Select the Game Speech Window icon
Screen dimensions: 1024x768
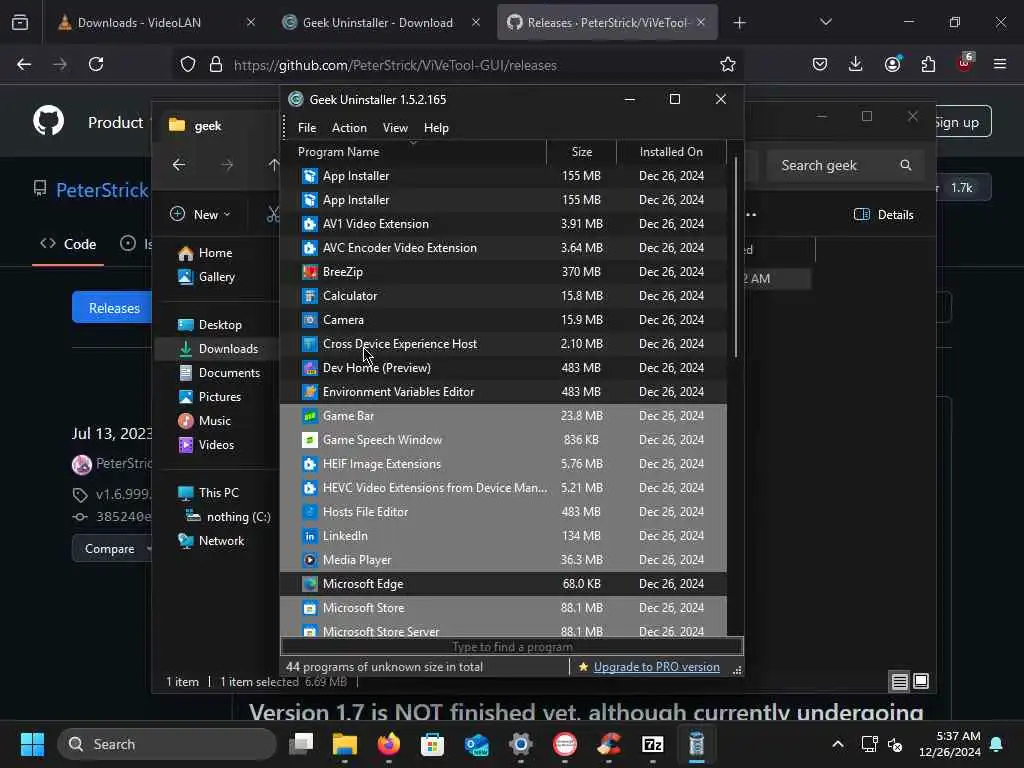click(x=310, y=440)
